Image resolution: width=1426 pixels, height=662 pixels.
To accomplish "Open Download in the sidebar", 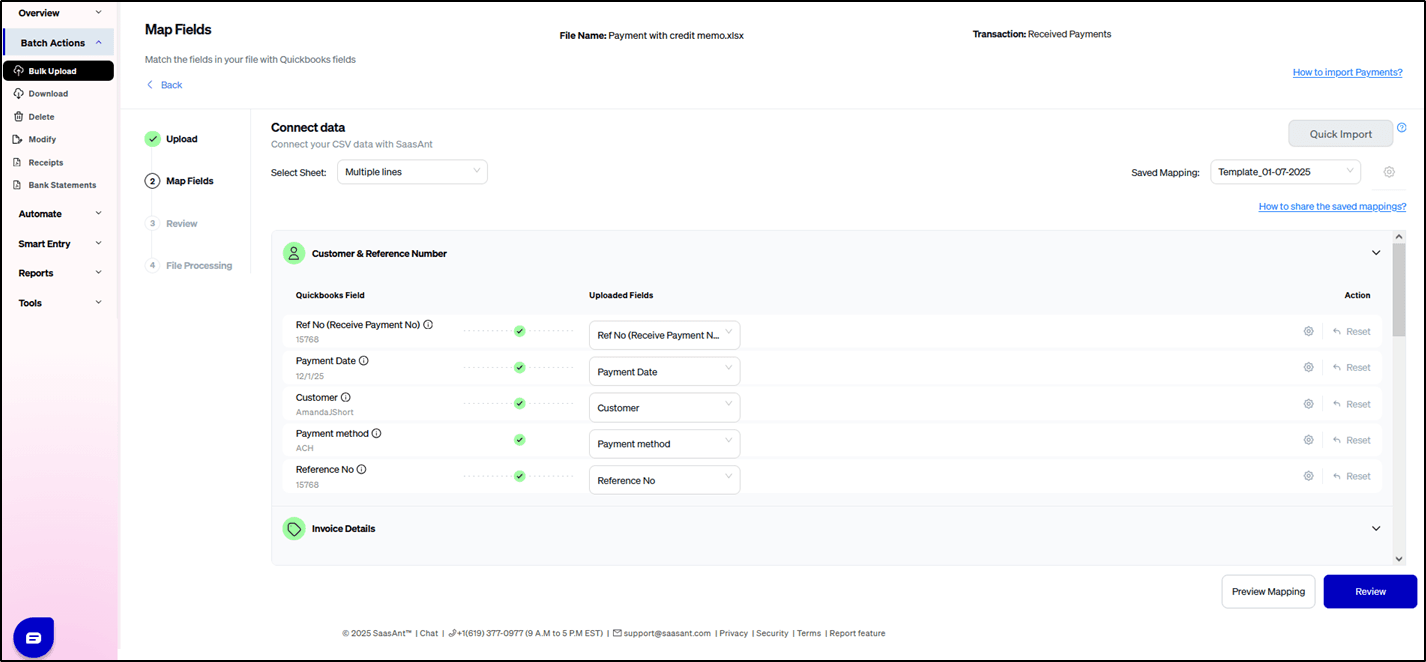I will [x=48, y=94].
